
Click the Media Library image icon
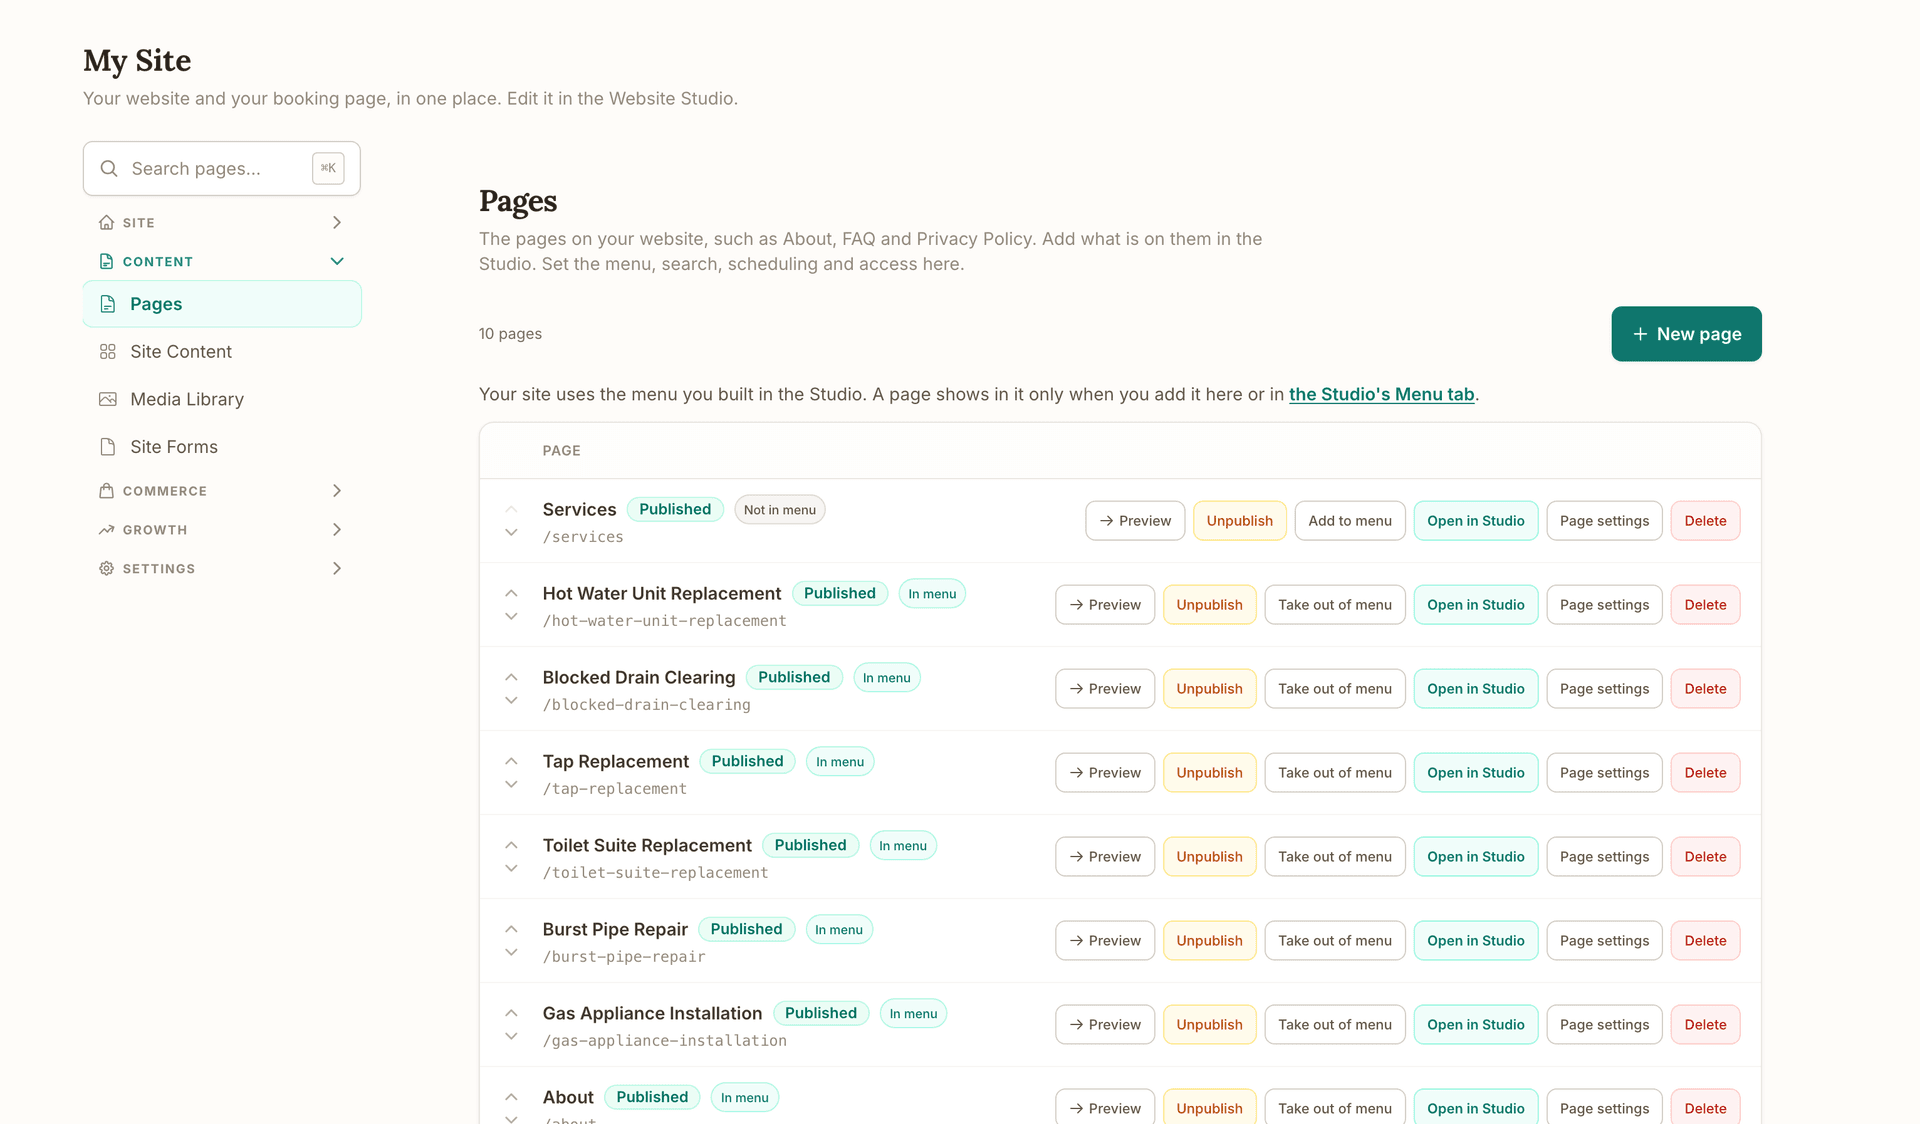(108, 399)
